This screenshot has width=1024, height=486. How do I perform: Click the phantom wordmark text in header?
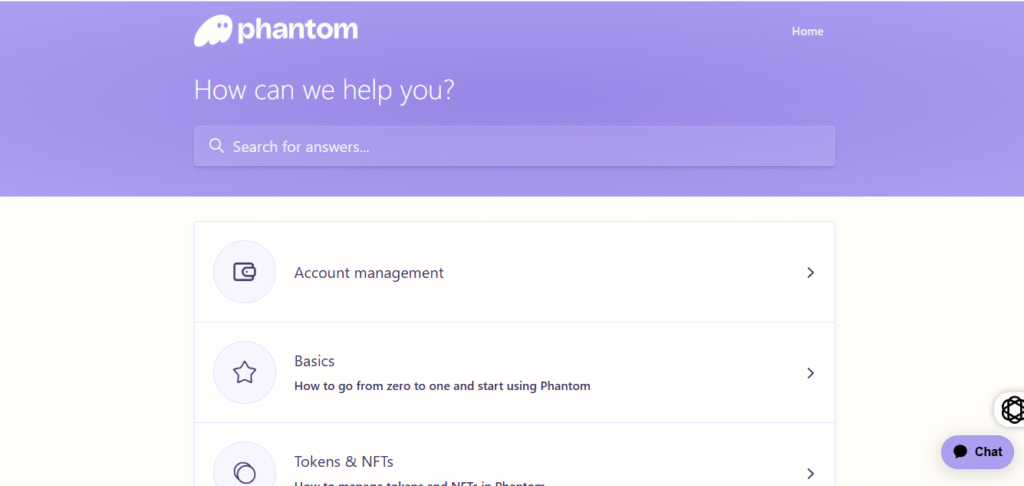298,30
